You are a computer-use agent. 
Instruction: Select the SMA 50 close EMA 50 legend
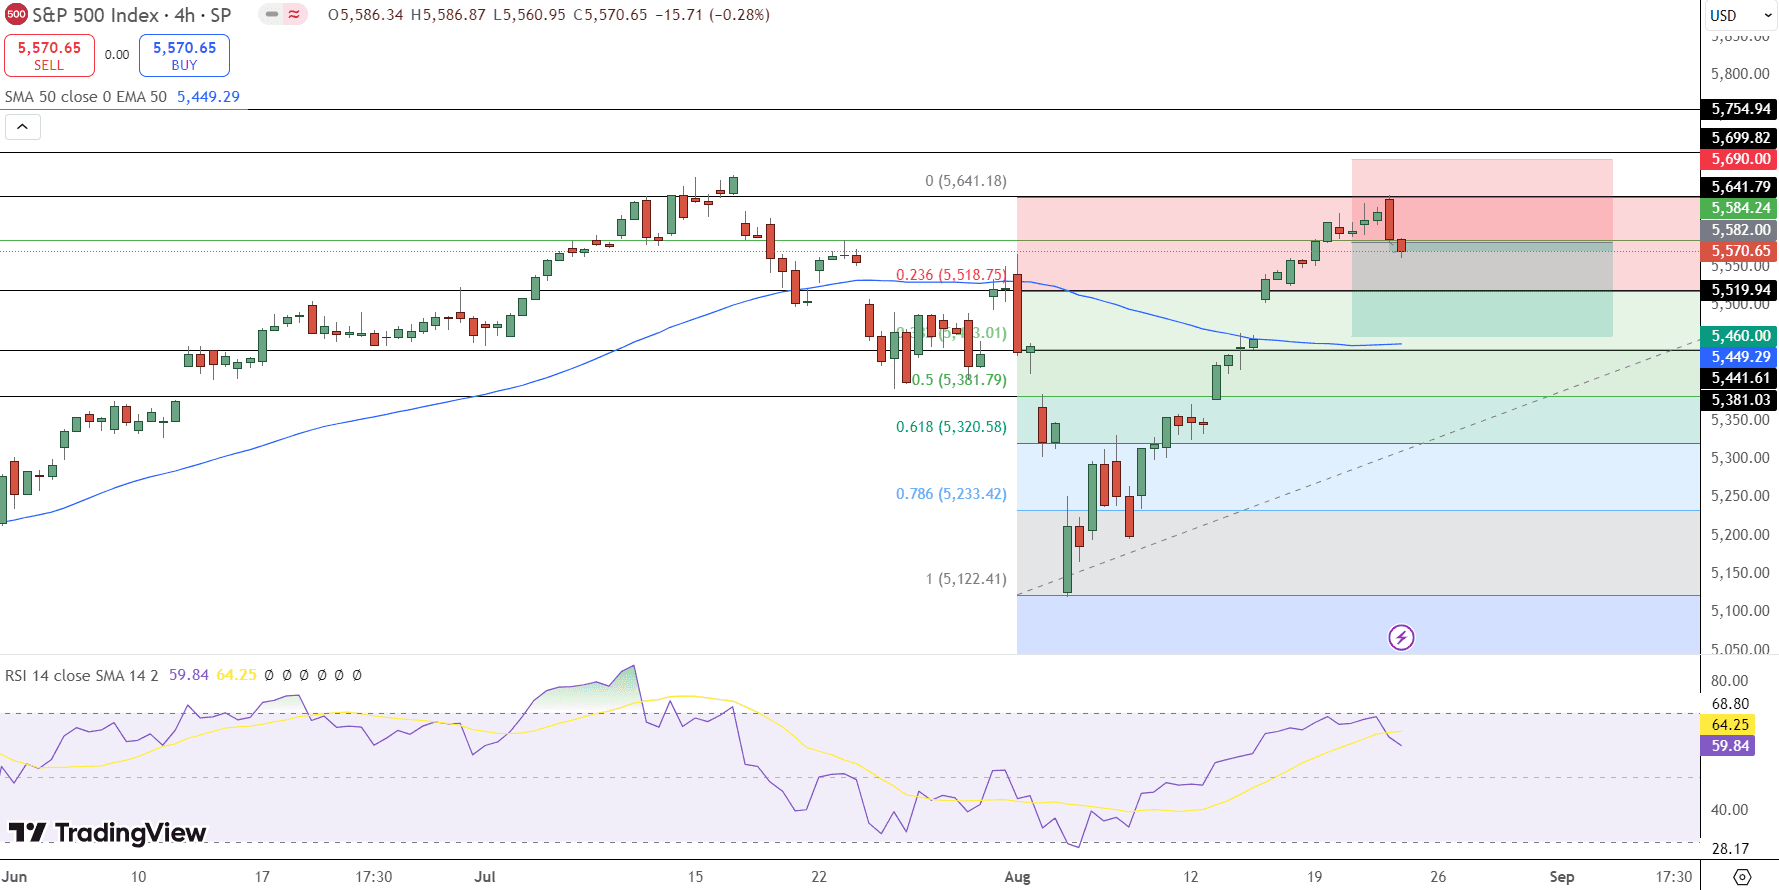86,97
